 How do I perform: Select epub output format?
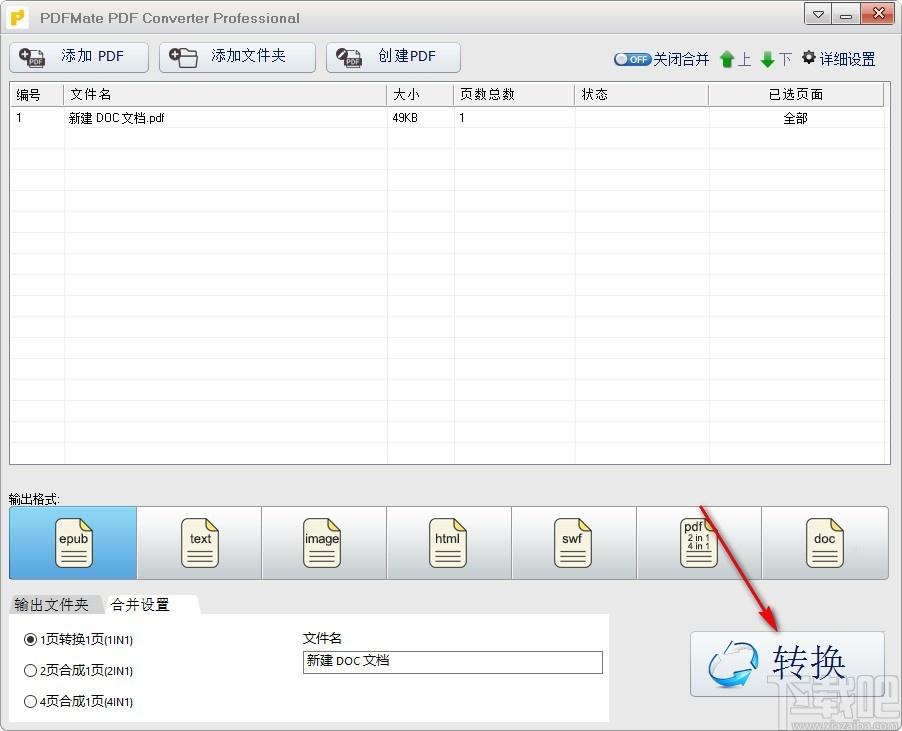click(x=73, y=543)
